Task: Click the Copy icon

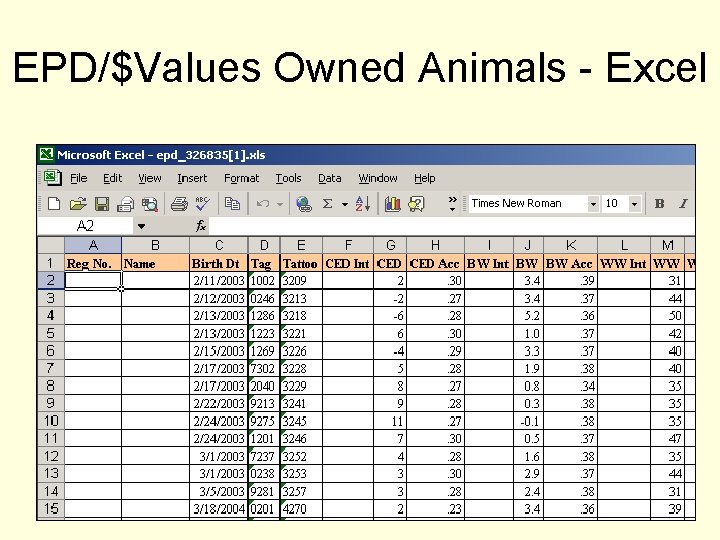Action: [x=232, y=203]
